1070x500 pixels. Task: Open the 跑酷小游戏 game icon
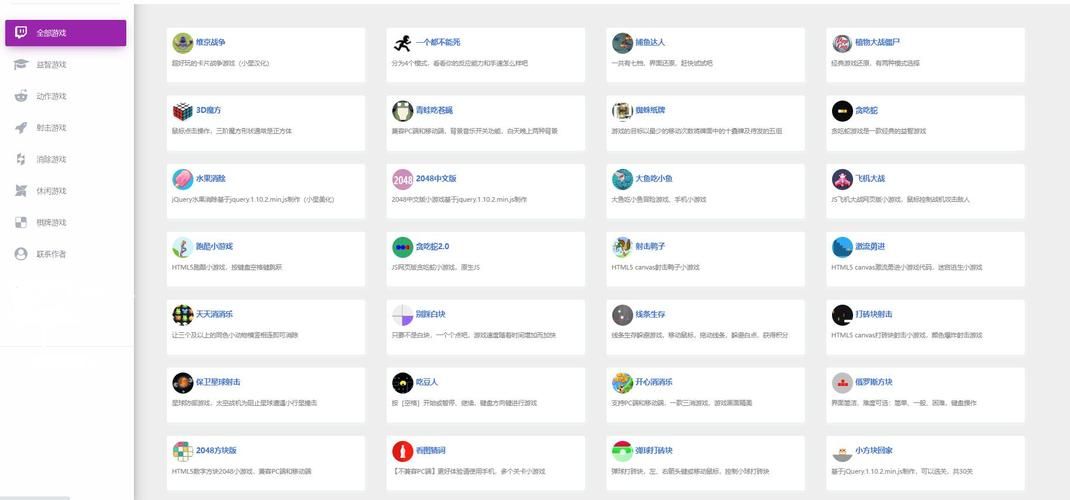[x=182, y=247]
